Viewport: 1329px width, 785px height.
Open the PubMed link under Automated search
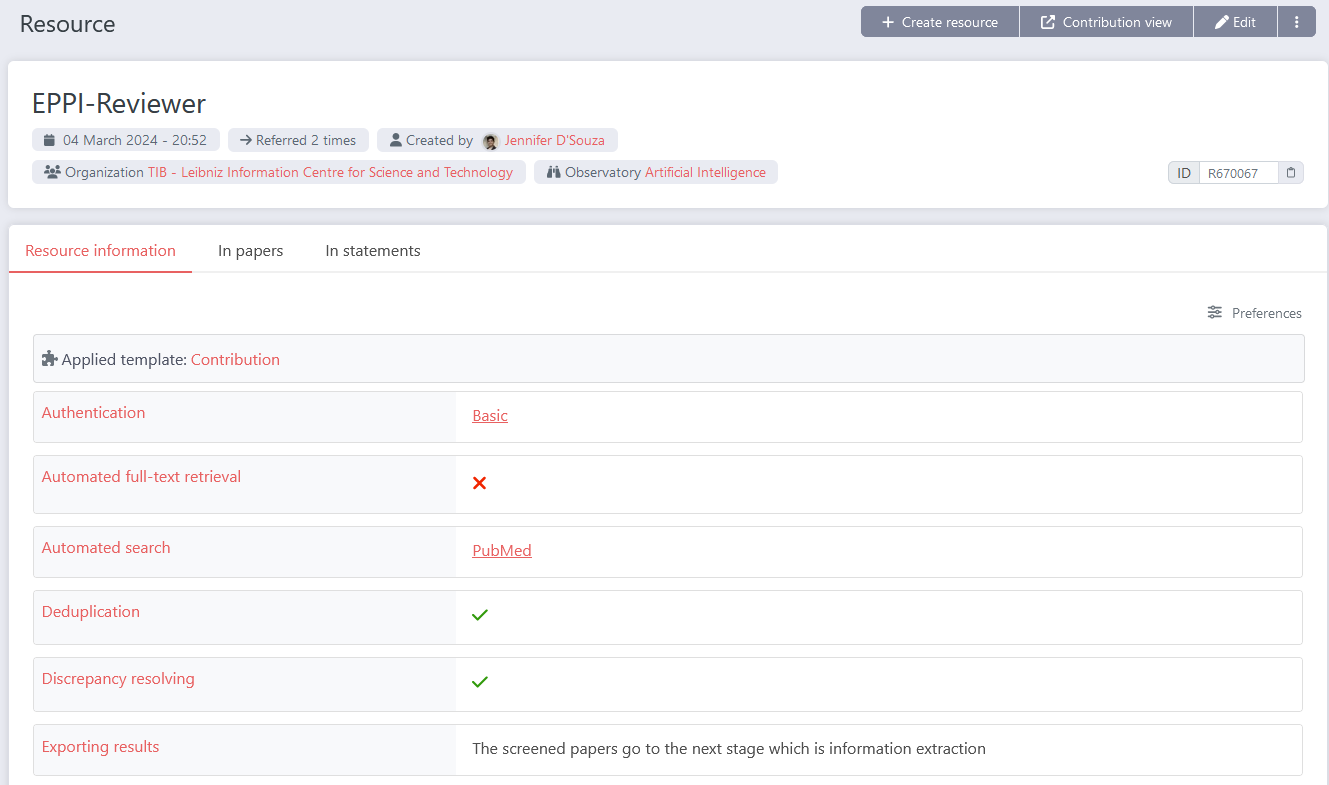click(502, 550)
